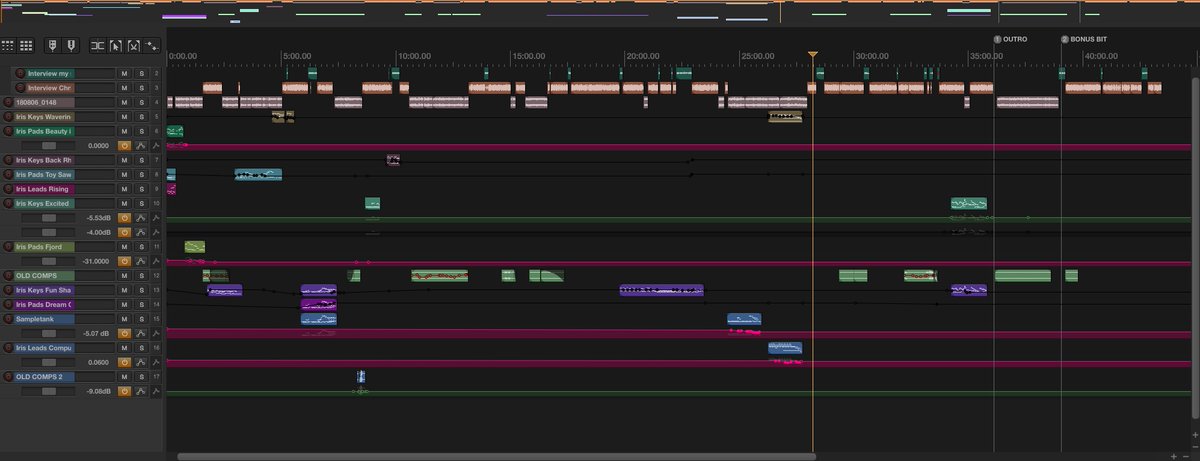
Task: Mute the Interview my track
Action: [x=125, y=74]
